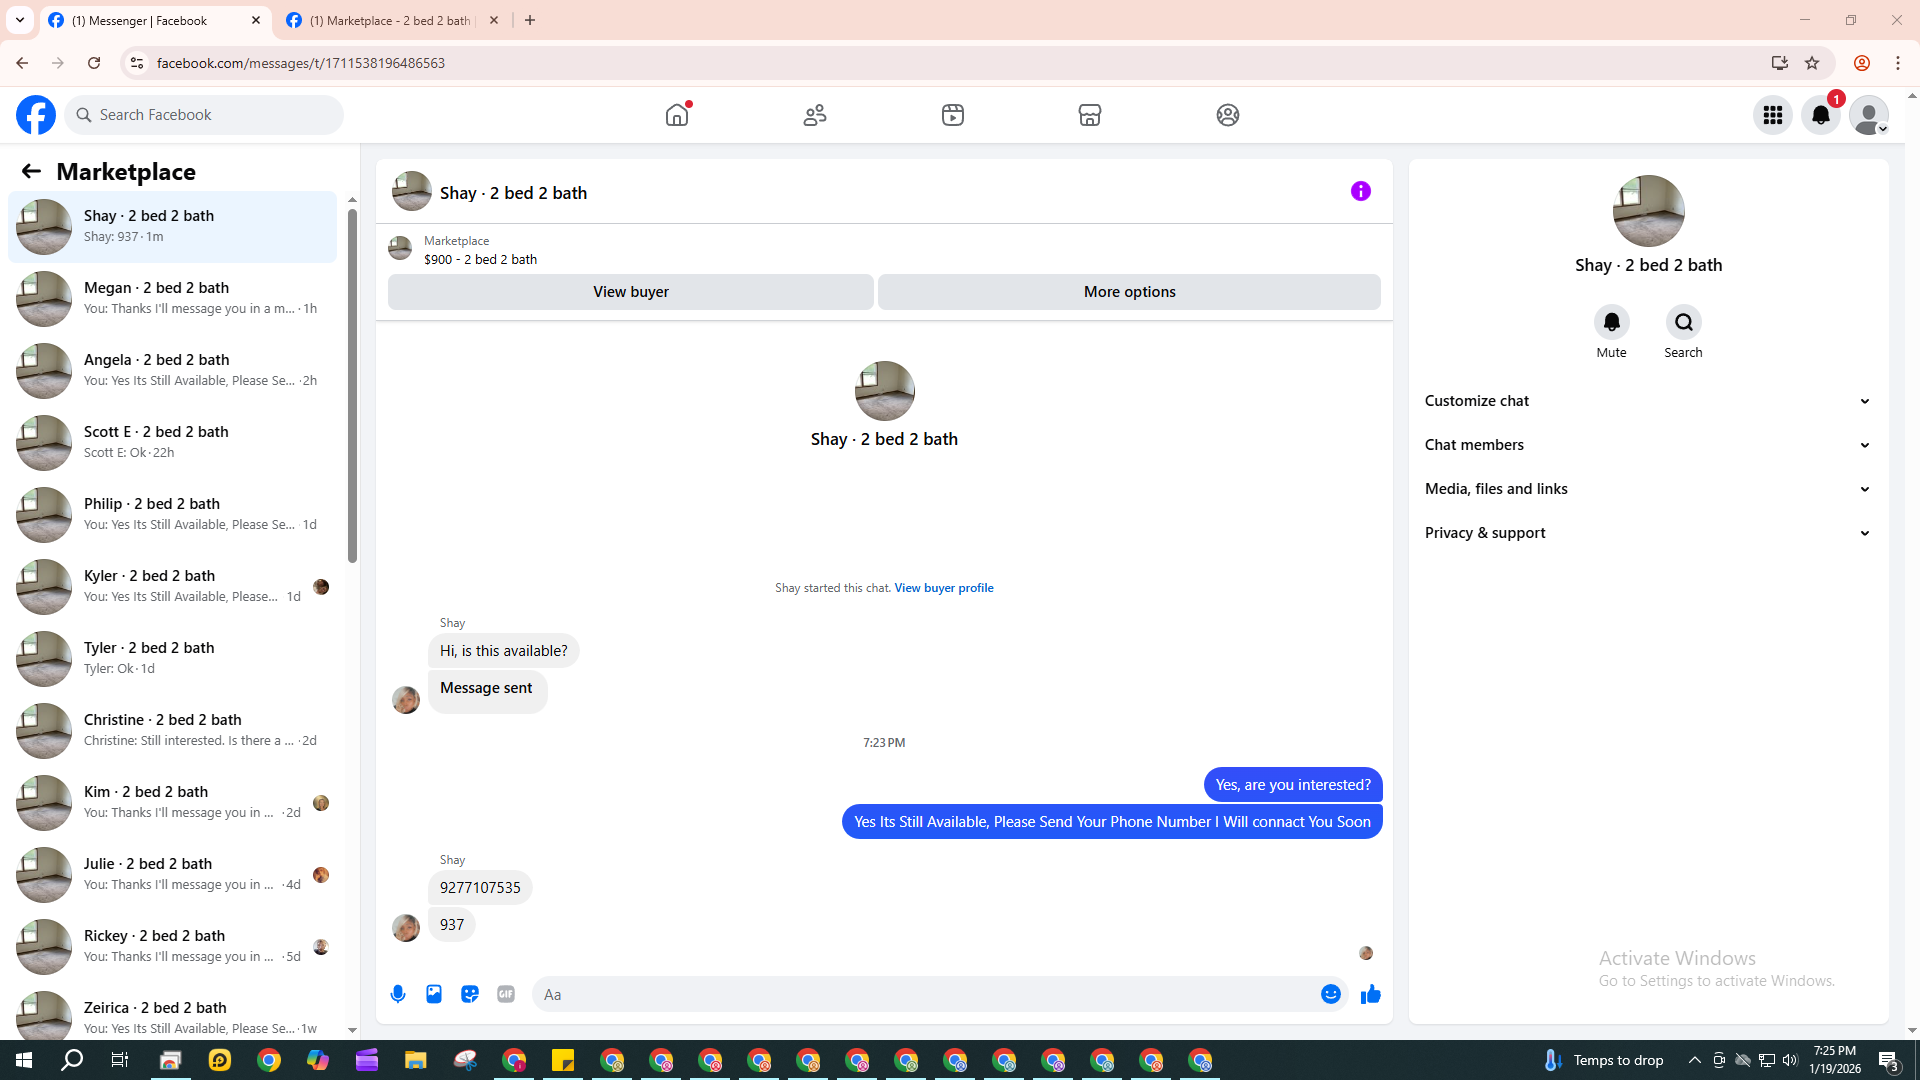Toggle conversation information panel icon

click(1360, 191)
